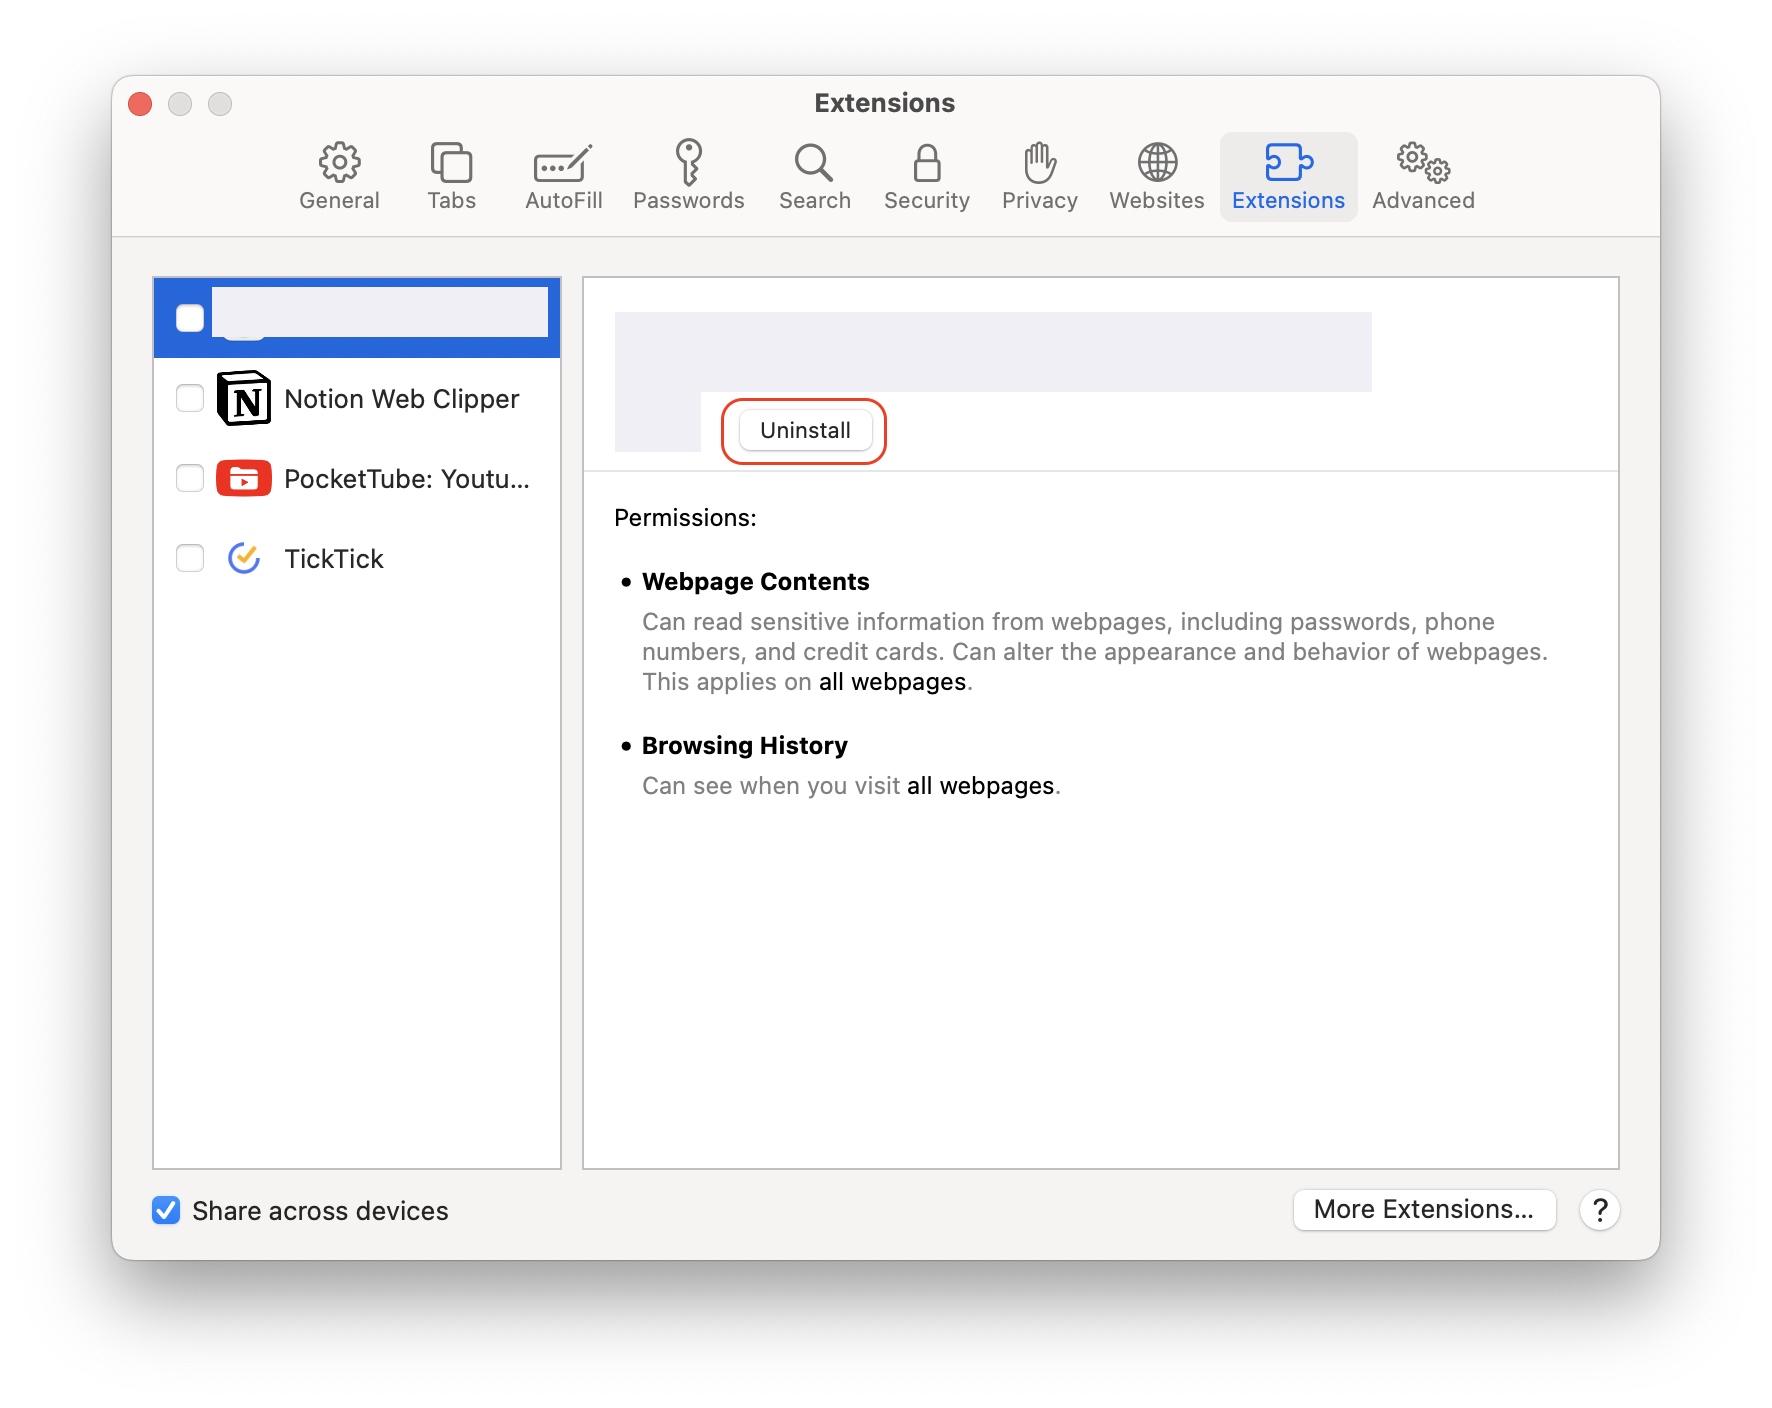The height and width of the screenshot is (1408, 1772).
Task: Enable the PocketTube extension checkbox
Action: coord(190,478)
